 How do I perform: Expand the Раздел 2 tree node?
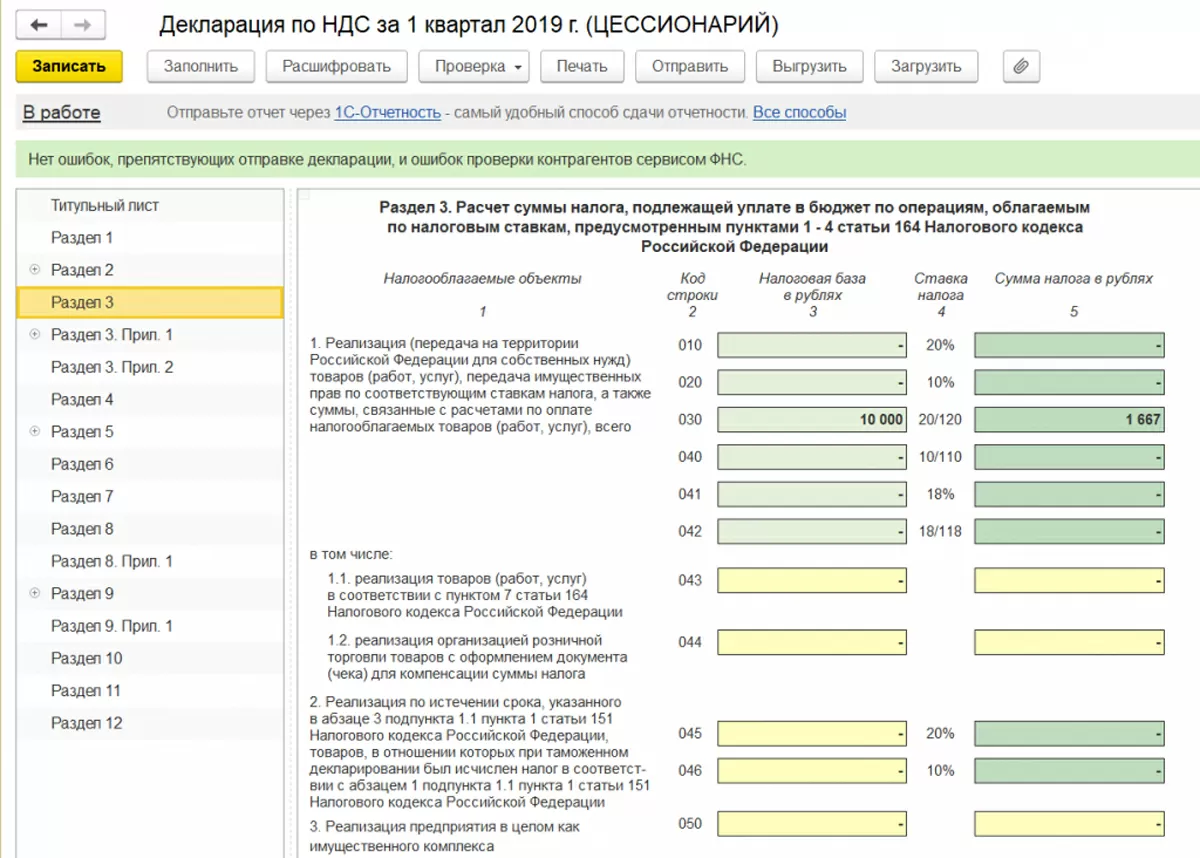[35, 270]
